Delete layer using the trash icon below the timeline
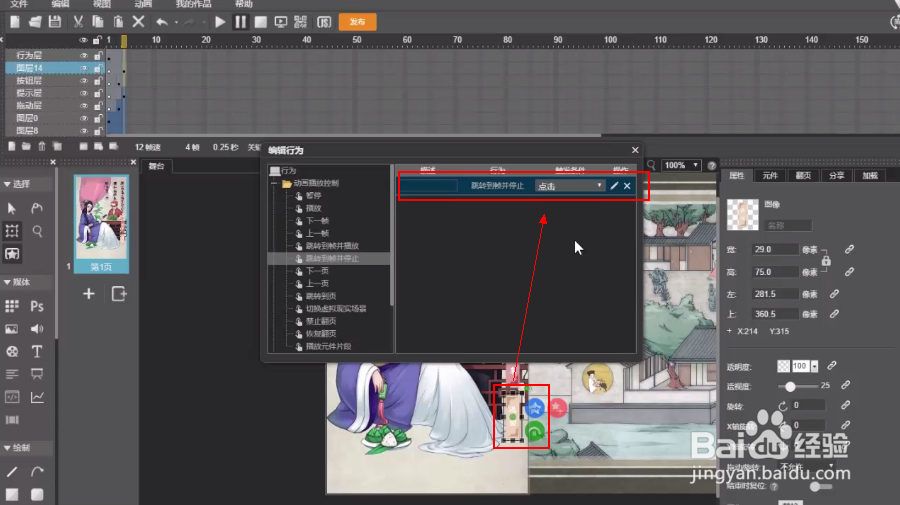The width and height of the screenshot is (900, 505). click(x=42, y=146)
